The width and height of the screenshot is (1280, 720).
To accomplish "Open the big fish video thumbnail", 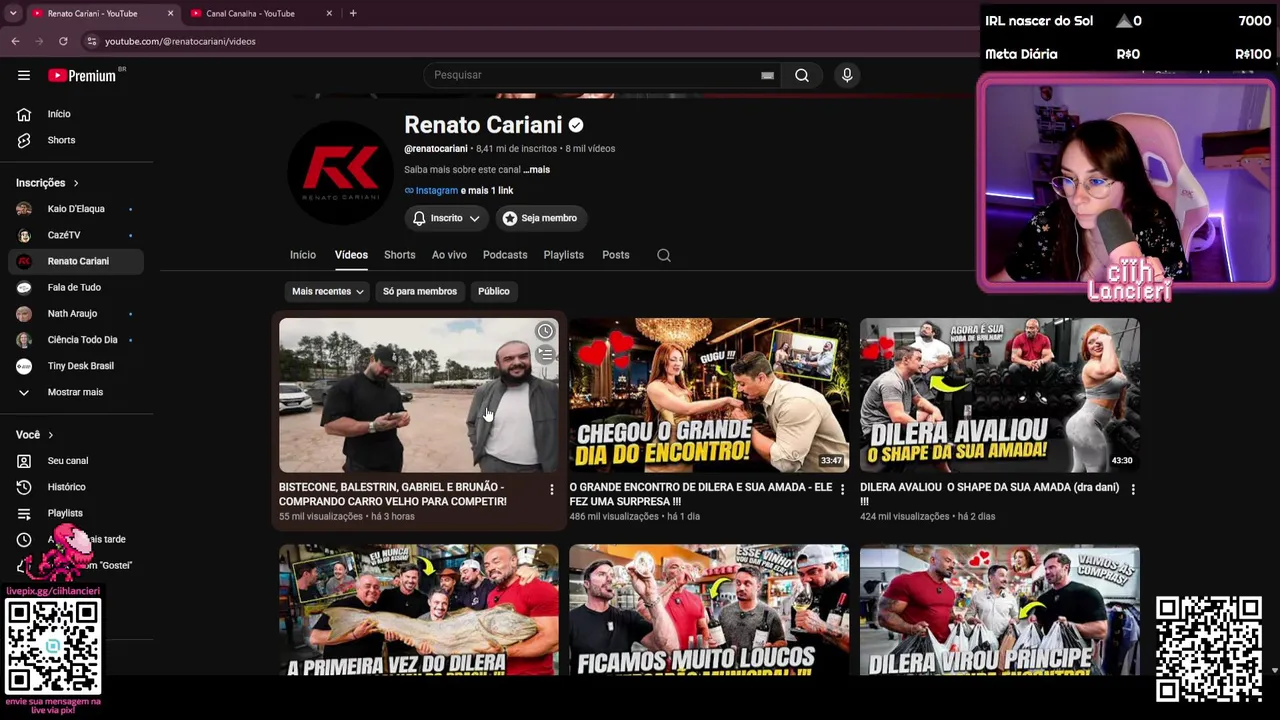I will [x=419, y=610].
